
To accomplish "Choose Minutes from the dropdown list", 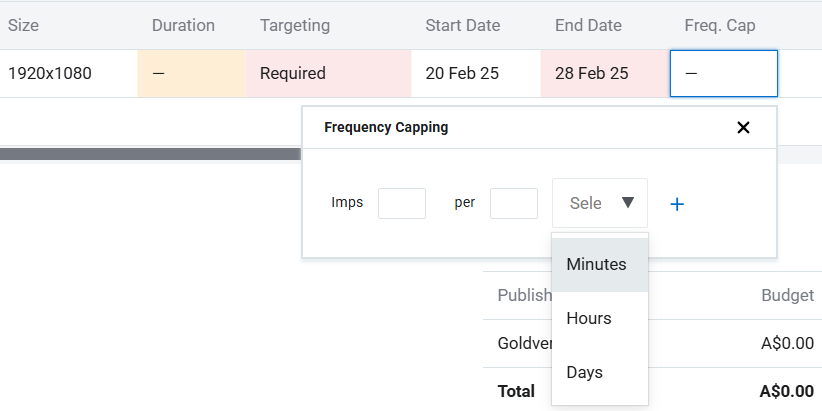I will [x=598, y=265].
